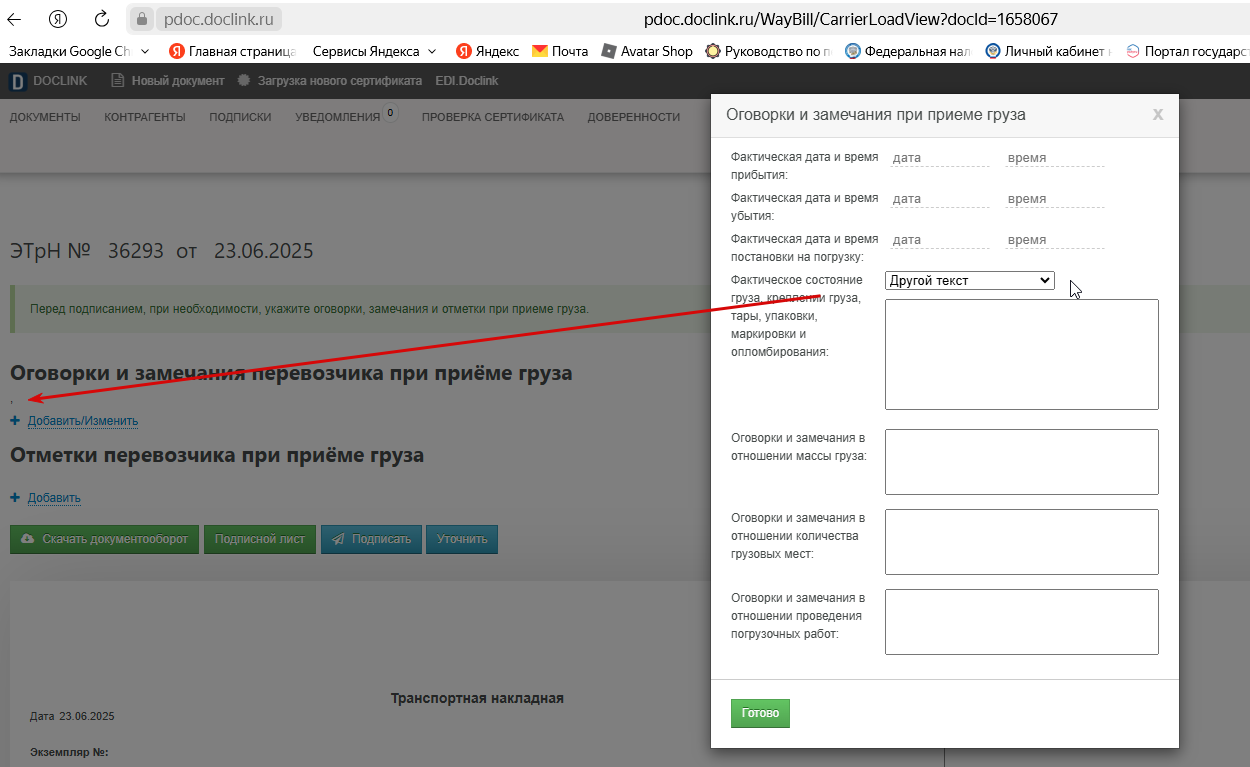This screenshot has width=1250, height=767.
Task: Open the КОНТРАГЕНТЫ menu item
Action: pos(145,117)
